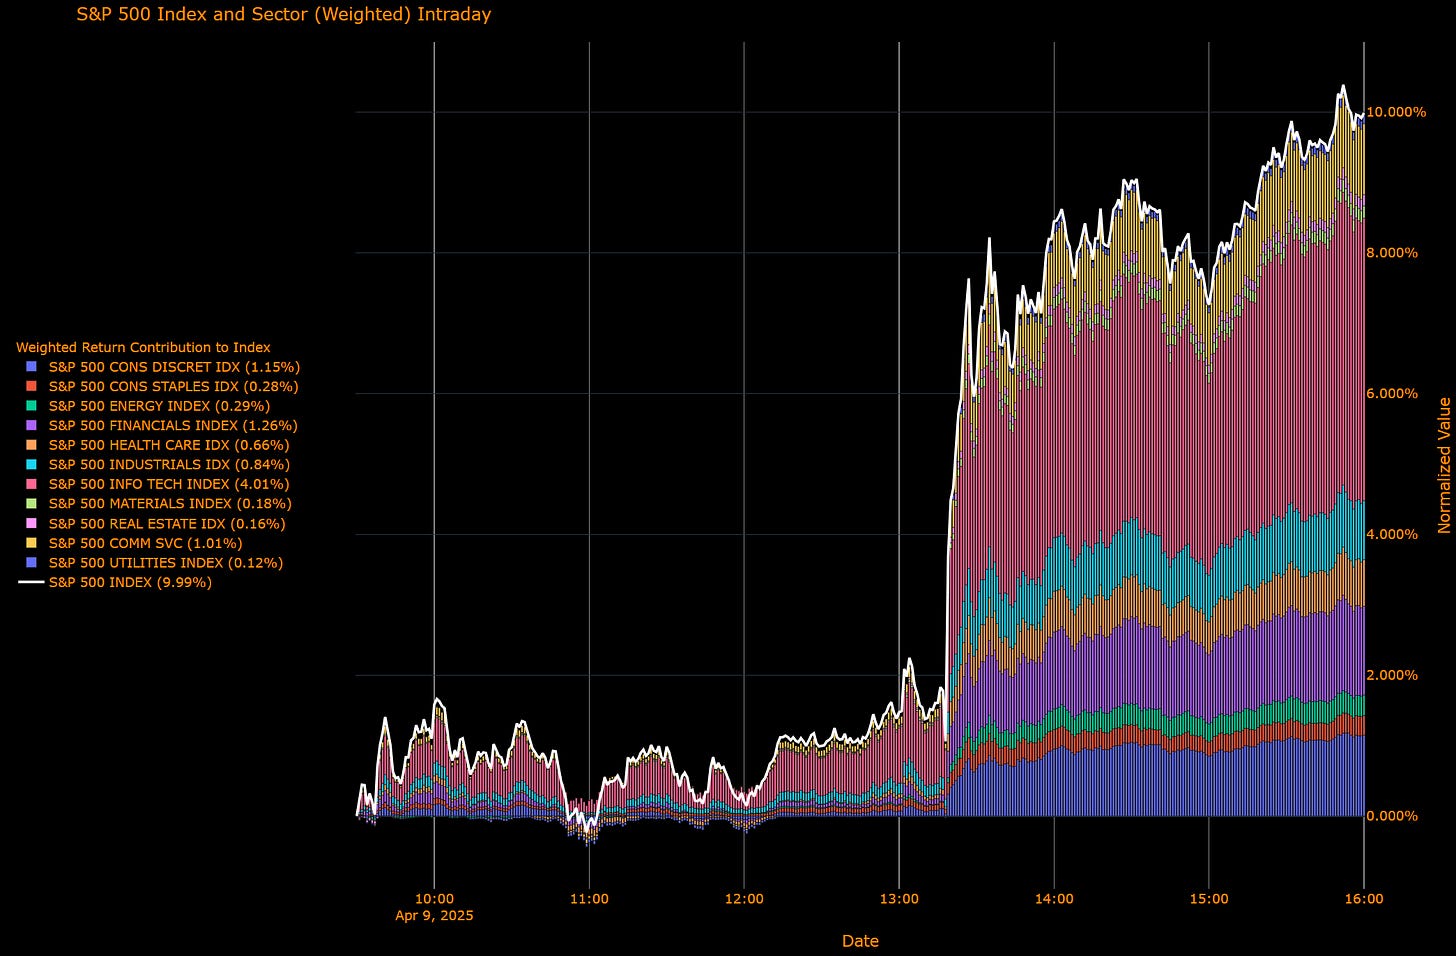Viewport: 1456px width, 956px height.
Task: Toggle the HEALTH CARE IDX legend entry
Action: tap(157, 445)
